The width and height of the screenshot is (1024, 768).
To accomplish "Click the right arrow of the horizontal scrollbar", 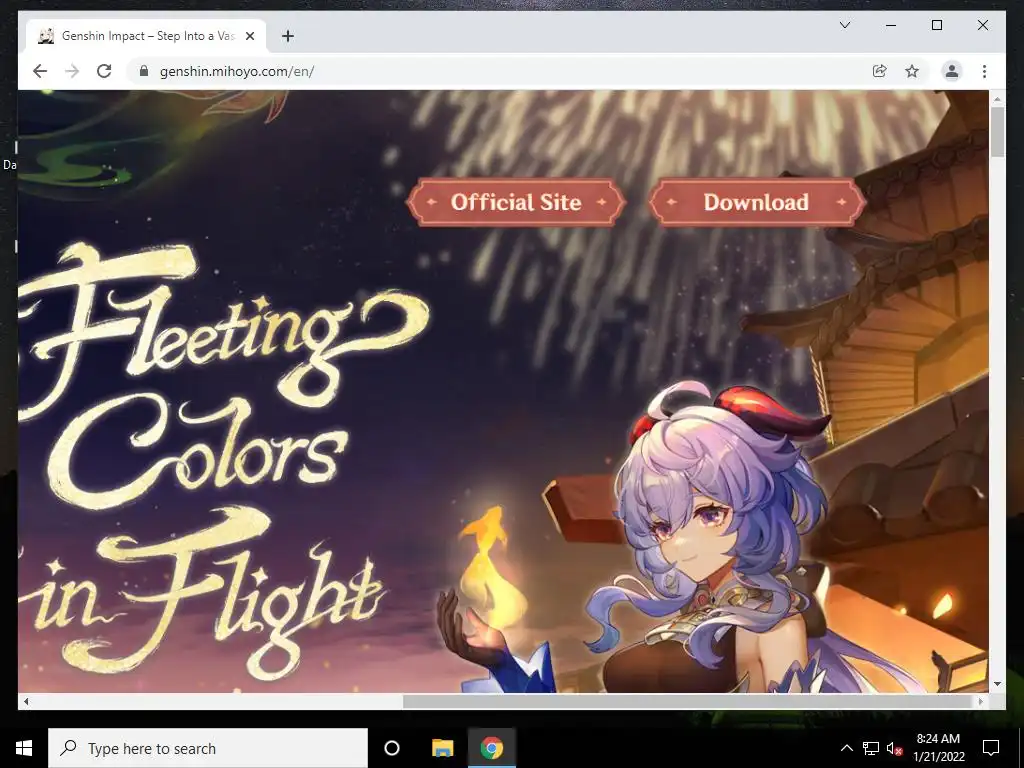I will (x=981, y=701).
